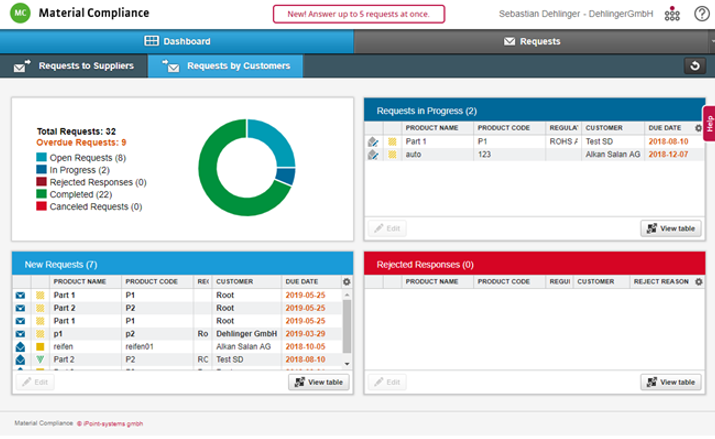Select due date 2018-12-07 cell
Screen dimensions: 715x439
[668, 155]
